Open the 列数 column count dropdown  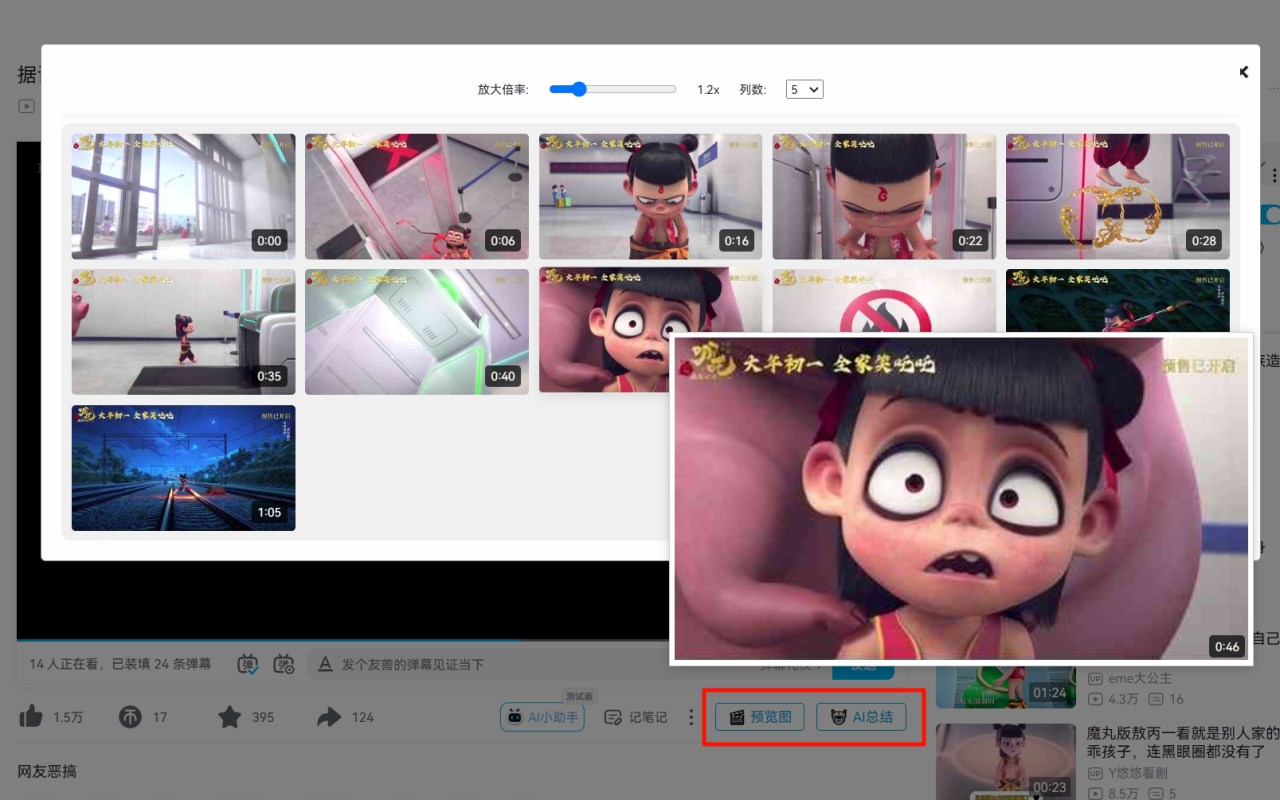pyautogui.click(x=804, y=89)
